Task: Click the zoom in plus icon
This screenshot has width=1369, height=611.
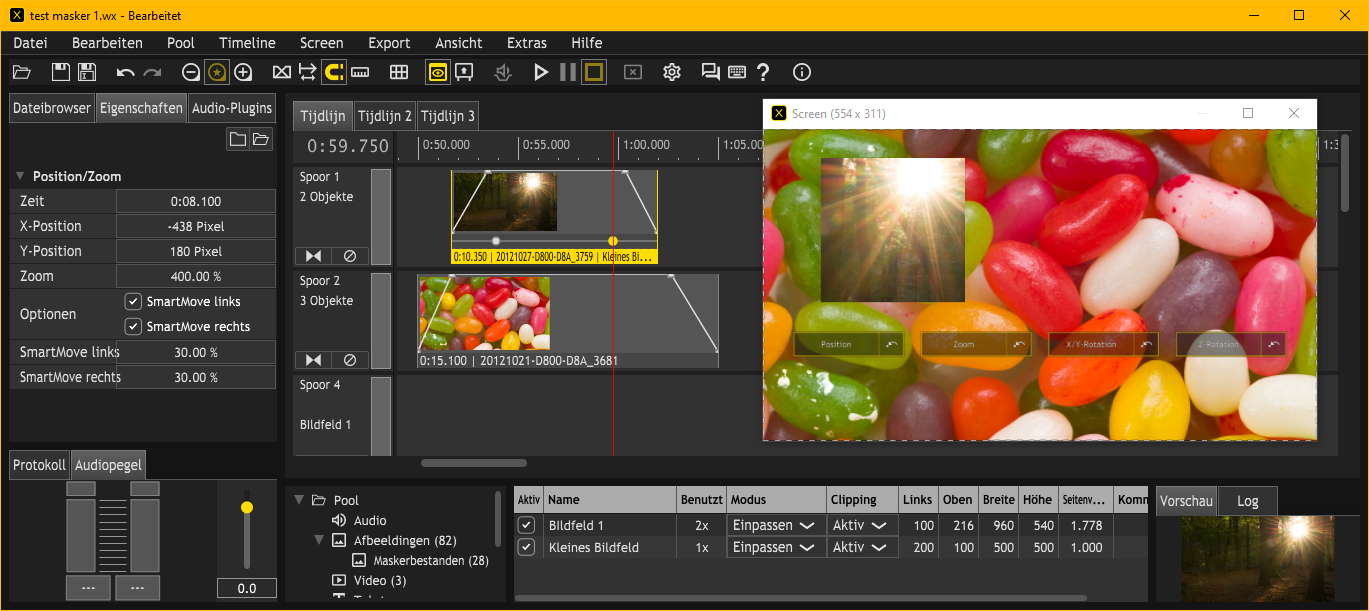Action: [243, 72]
